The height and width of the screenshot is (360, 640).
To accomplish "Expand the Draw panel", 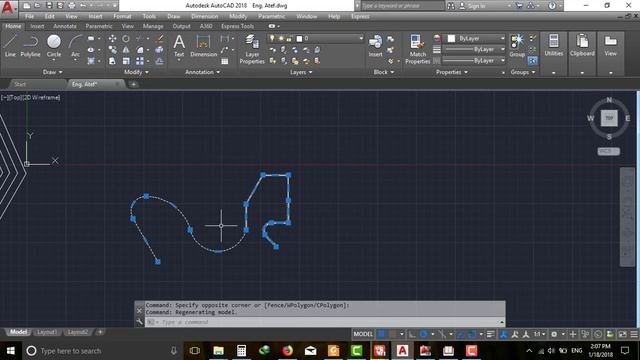I will tap(53, 72).
